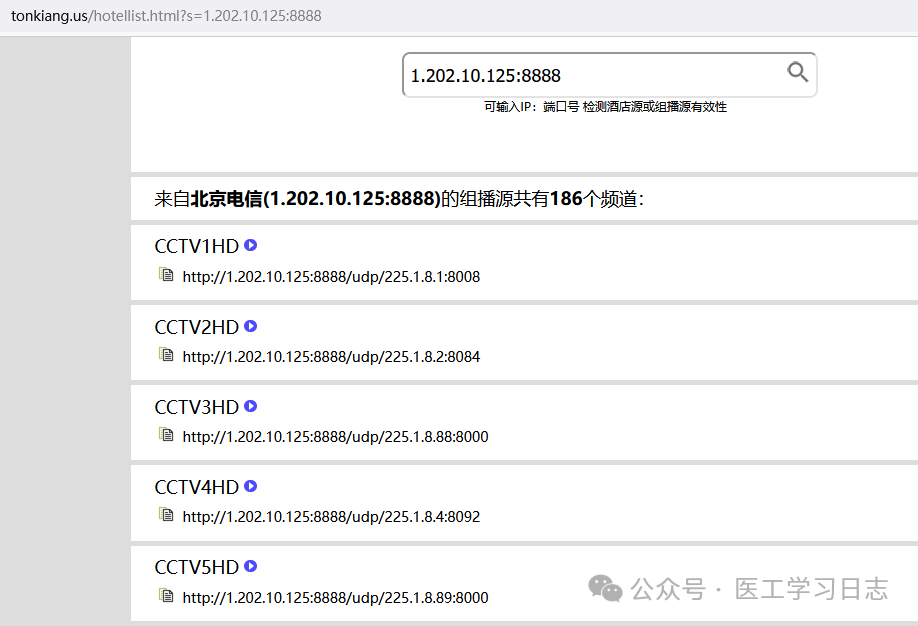
Task: Click the magnifier search icon
Action: click(x=797, y=72)
